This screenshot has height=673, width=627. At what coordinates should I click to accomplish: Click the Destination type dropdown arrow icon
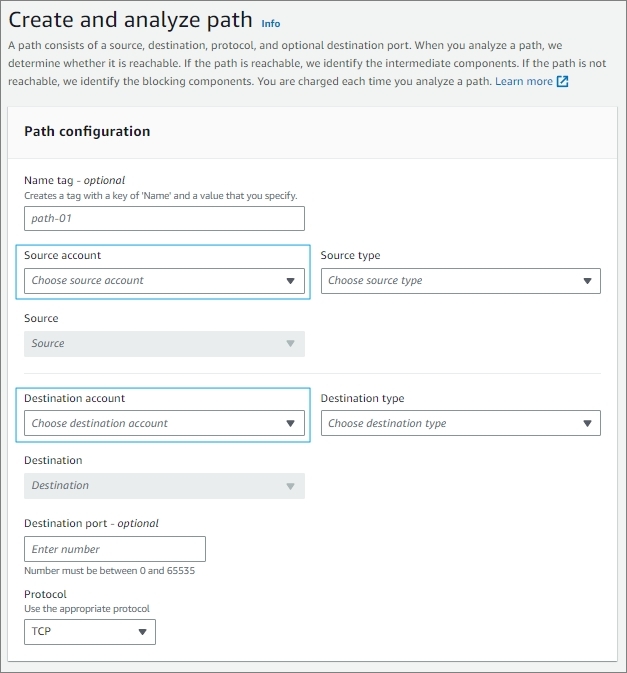[588, 424]
